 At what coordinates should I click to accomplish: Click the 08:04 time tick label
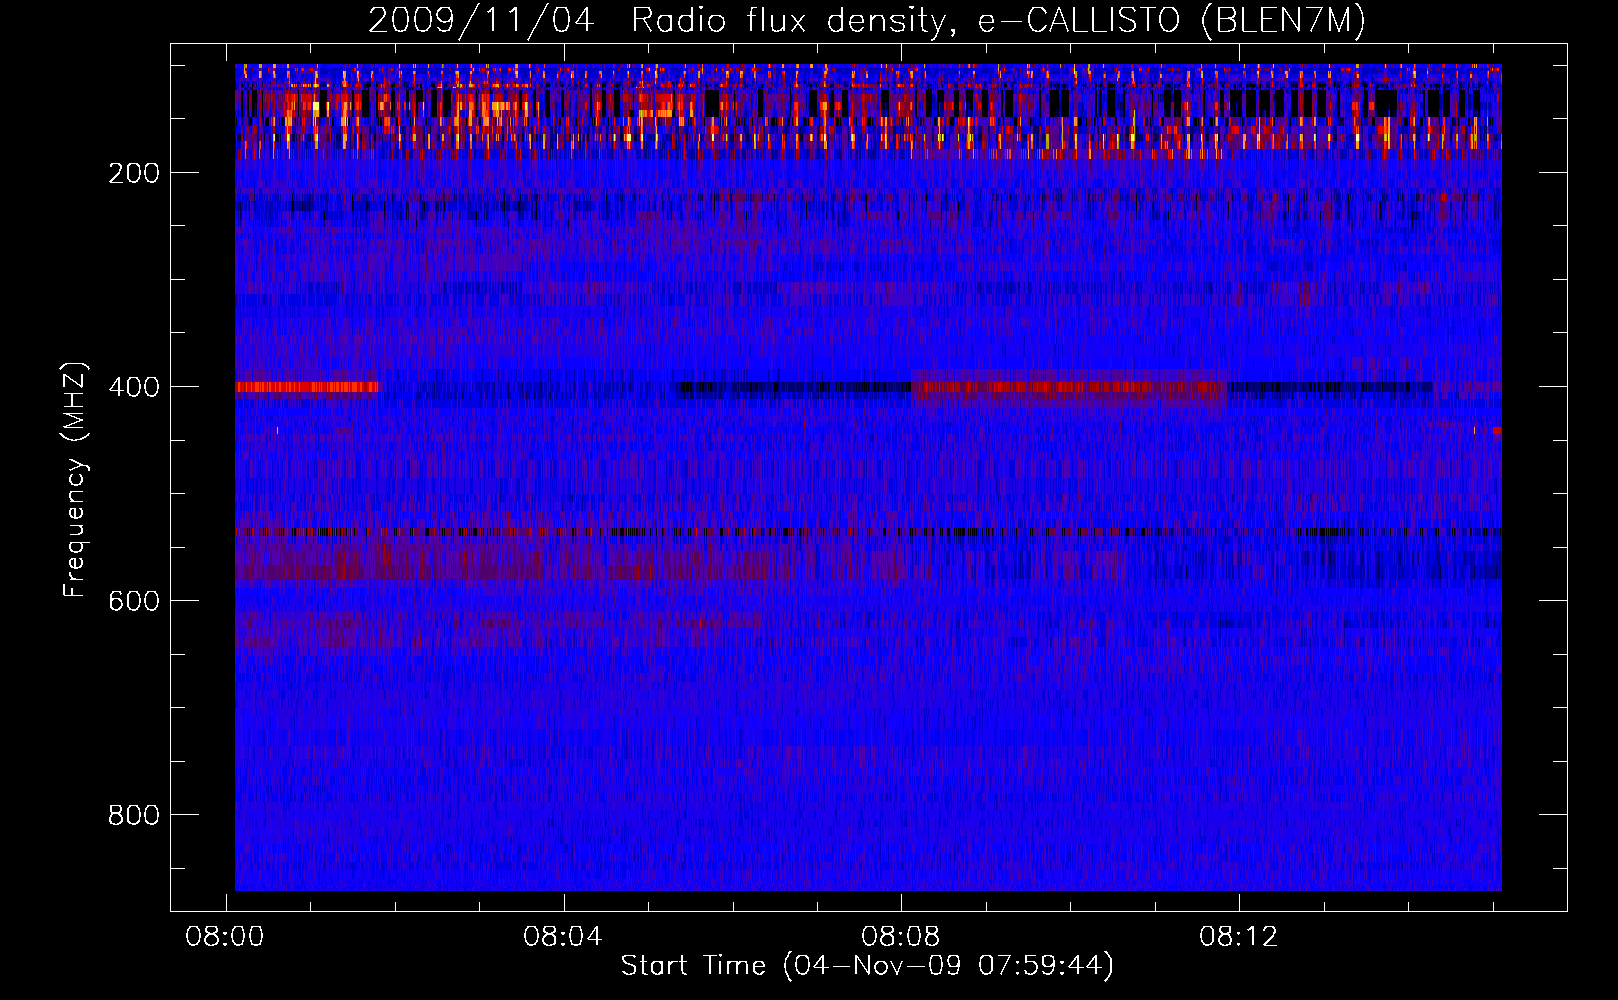point(563,937)
